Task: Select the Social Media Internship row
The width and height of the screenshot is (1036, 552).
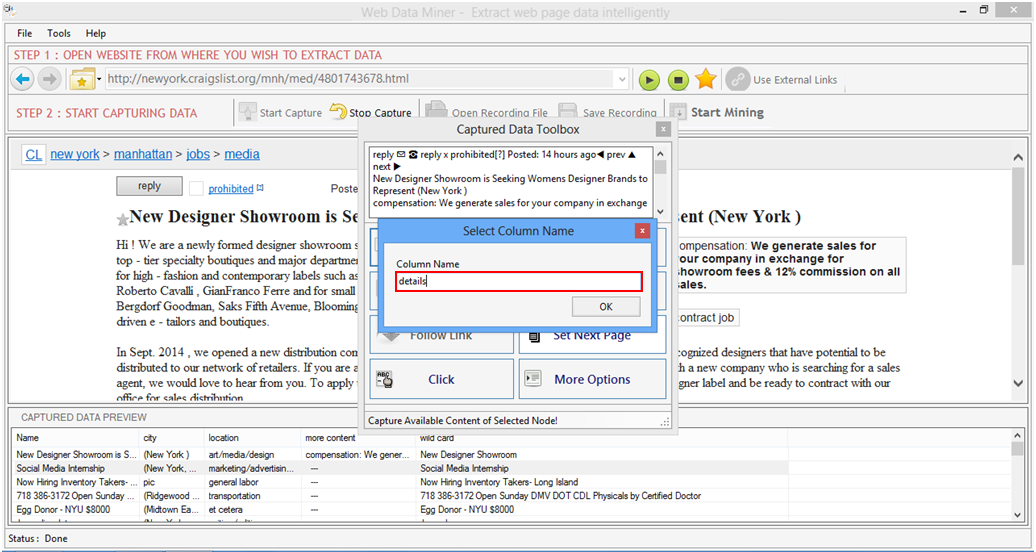Action: (x=401, y=468)
